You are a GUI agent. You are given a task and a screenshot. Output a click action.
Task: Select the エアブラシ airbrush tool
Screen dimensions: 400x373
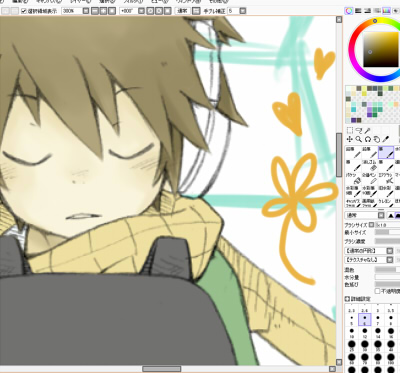point(386,178)
